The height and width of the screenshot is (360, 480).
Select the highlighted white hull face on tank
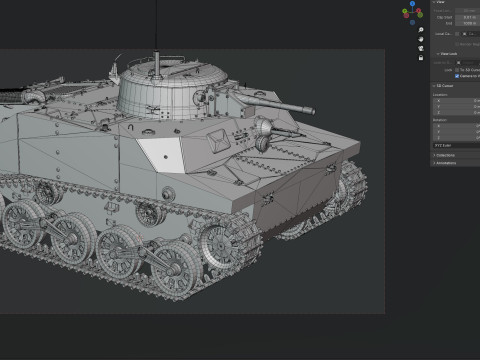[x=162, y=155]
